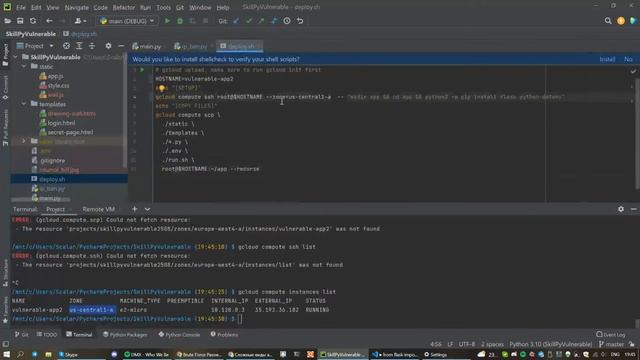
Task: Open main (DEBUG) run configuration dropdown
Action: 127,21
